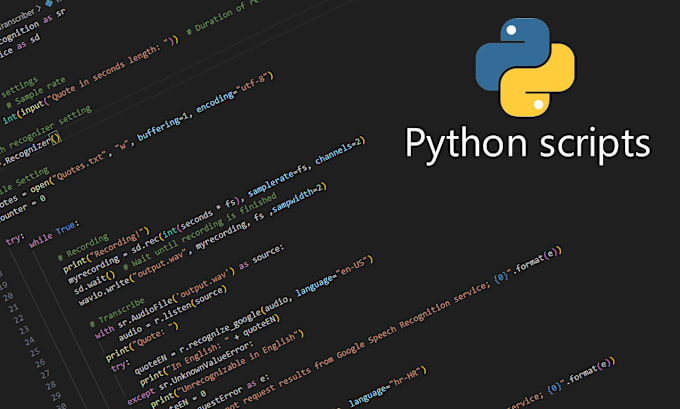Image resolution: width=680 pixels, height=409 pixels.
Task: Click line number 21 in the gutter
Action: [x=13, y=308]
